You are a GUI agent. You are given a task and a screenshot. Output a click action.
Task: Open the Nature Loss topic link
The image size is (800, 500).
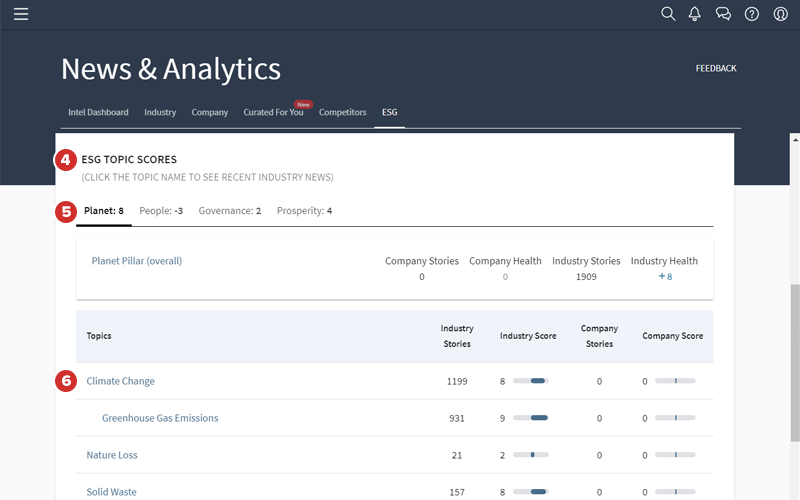112,455
